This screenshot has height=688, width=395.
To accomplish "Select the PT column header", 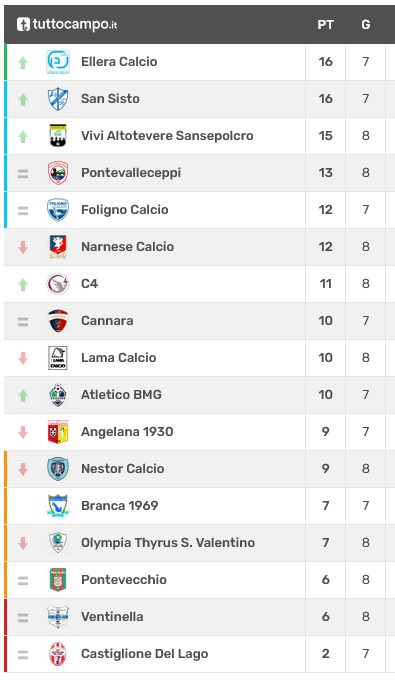I will pos(325,25).
